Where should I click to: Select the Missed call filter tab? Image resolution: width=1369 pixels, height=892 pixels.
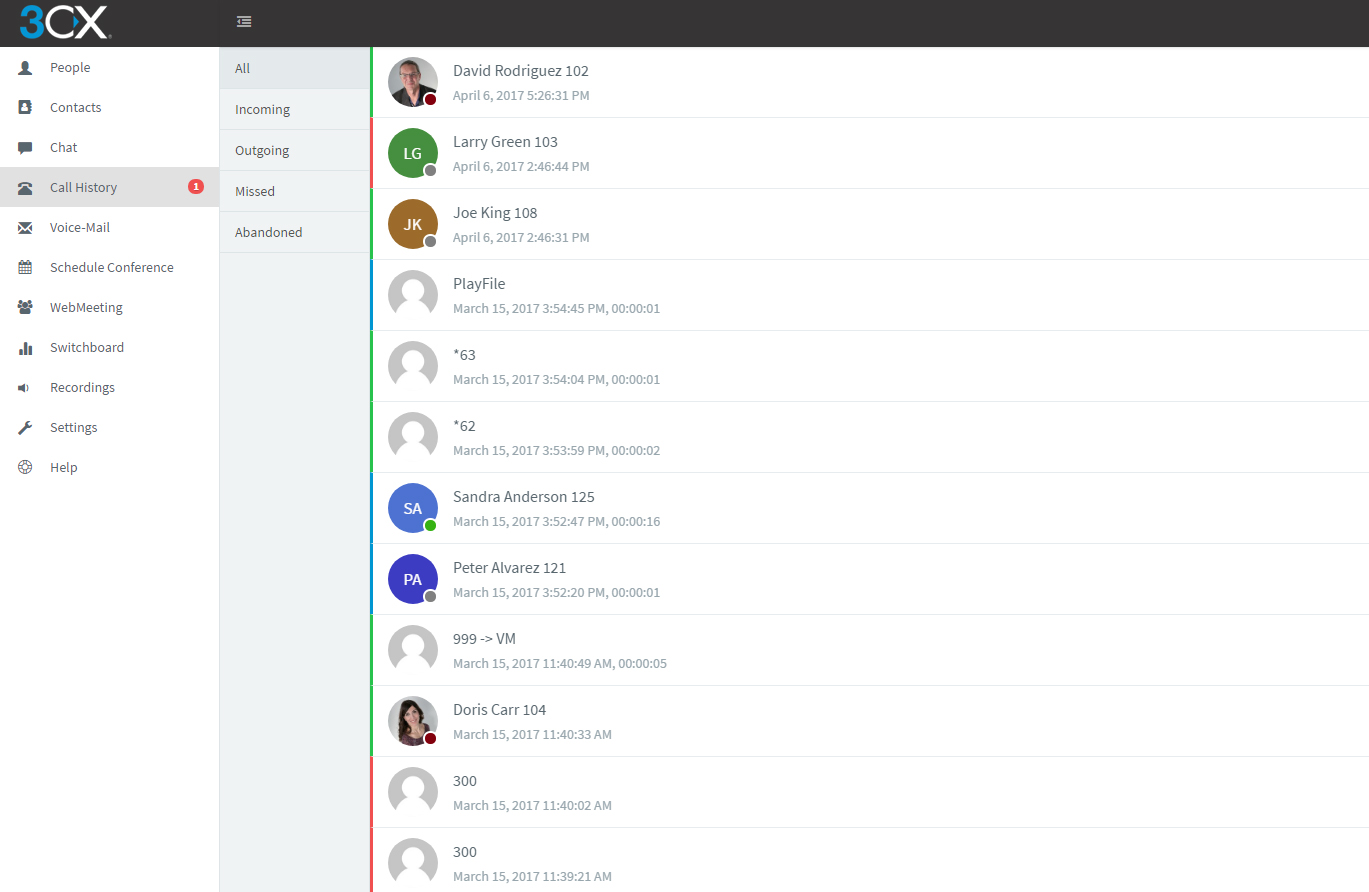294,191
